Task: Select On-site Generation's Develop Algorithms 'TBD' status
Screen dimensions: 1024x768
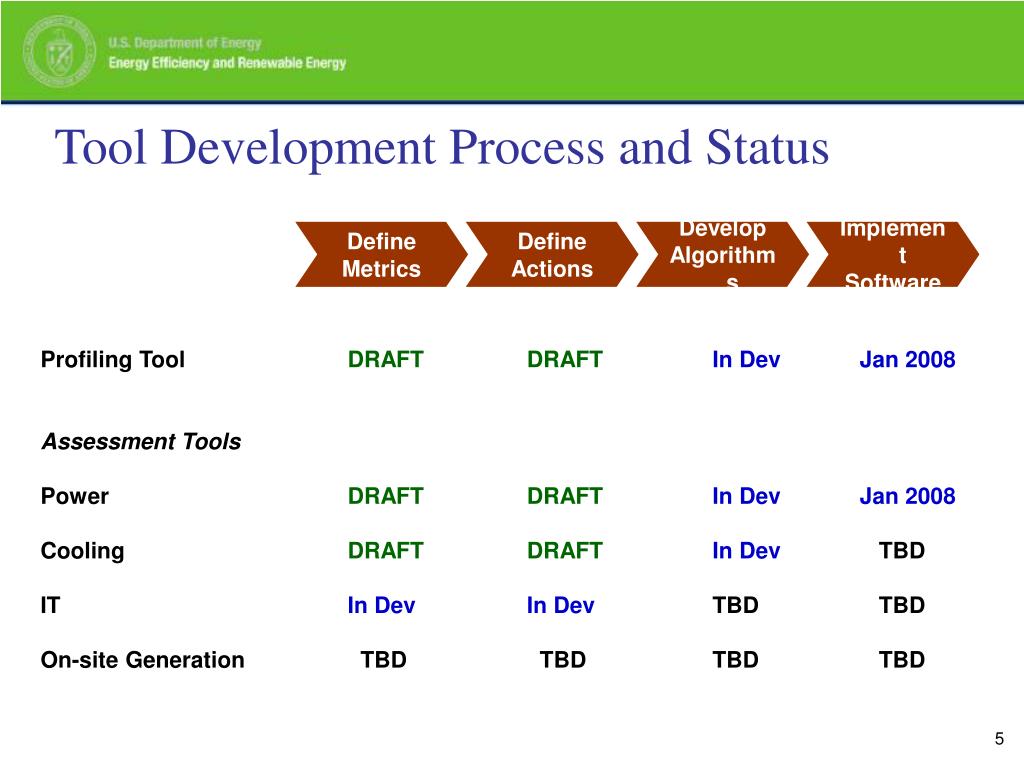Action: pyautogui.click(x=735, y=660)
